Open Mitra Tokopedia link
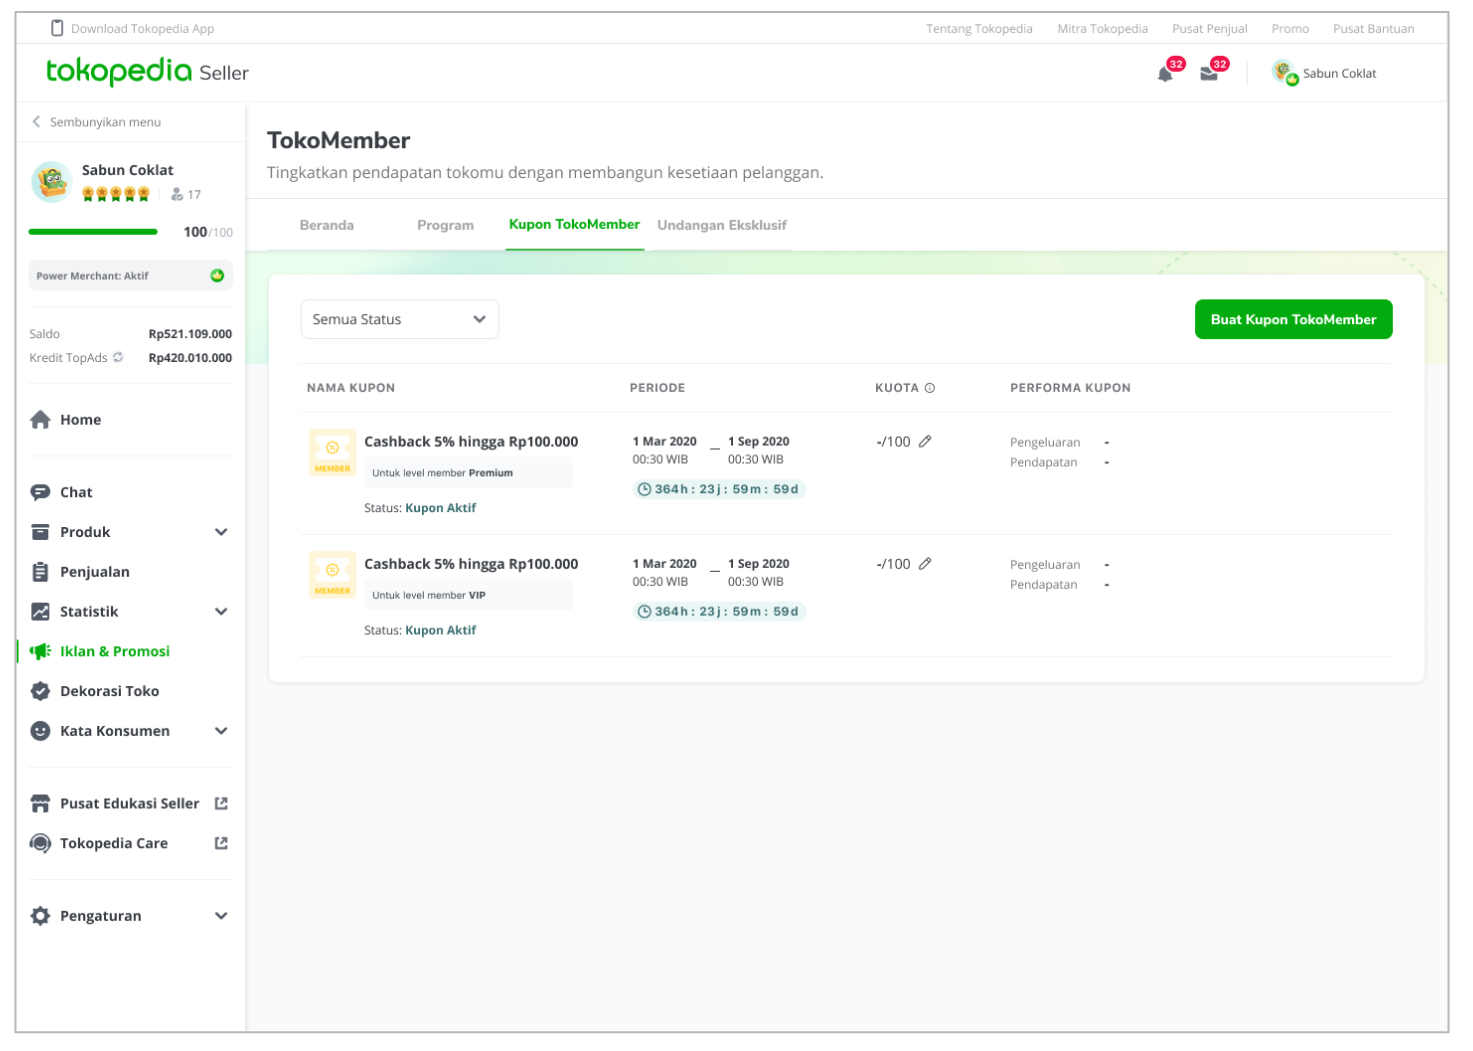 coord(1102,29)
